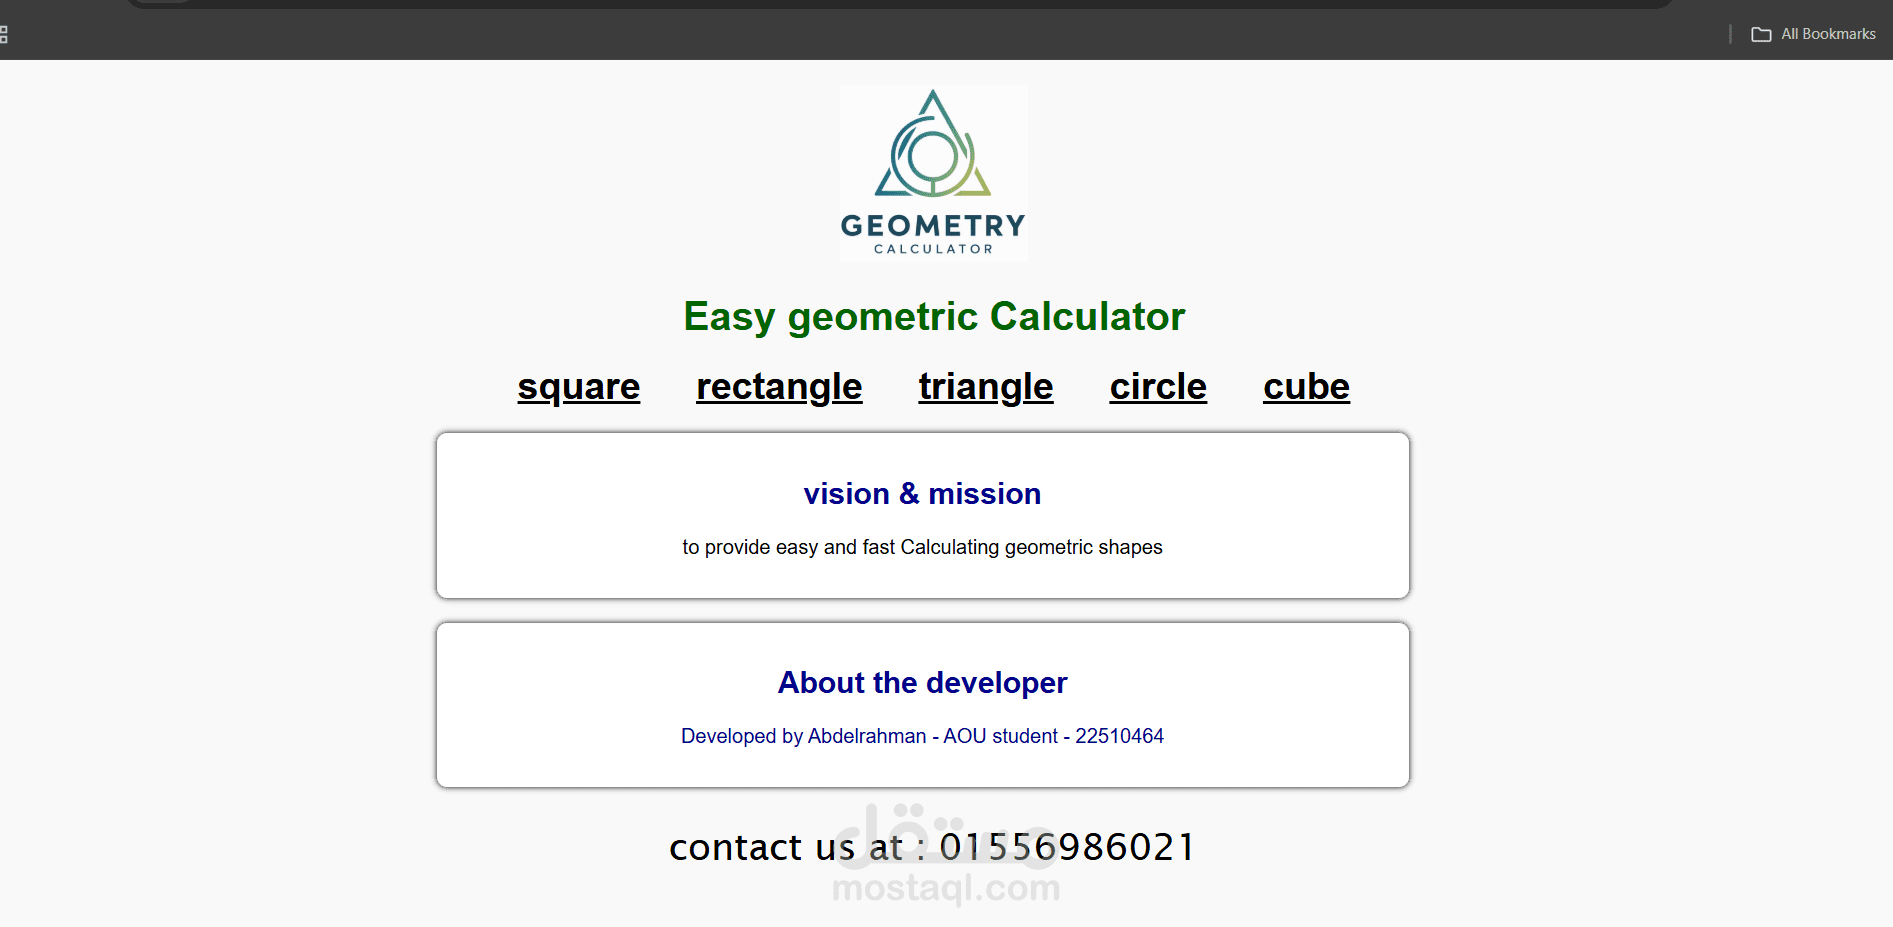Select the circle link
Viewport: 1893px width, 927px height.
click(1158, 387)
